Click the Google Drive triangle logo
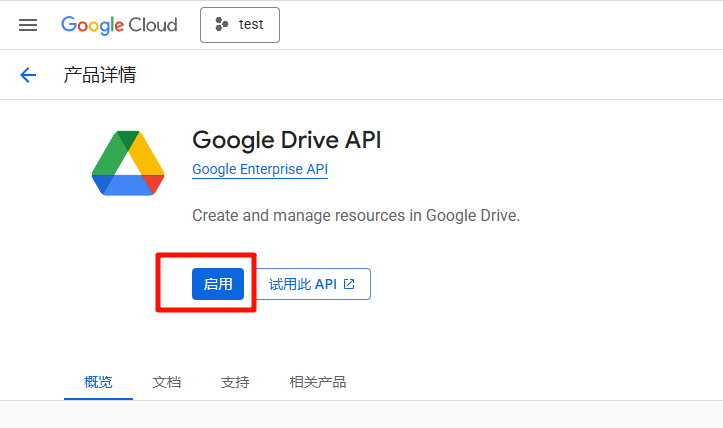Screen dimensions: 723x428 point(128,163)
